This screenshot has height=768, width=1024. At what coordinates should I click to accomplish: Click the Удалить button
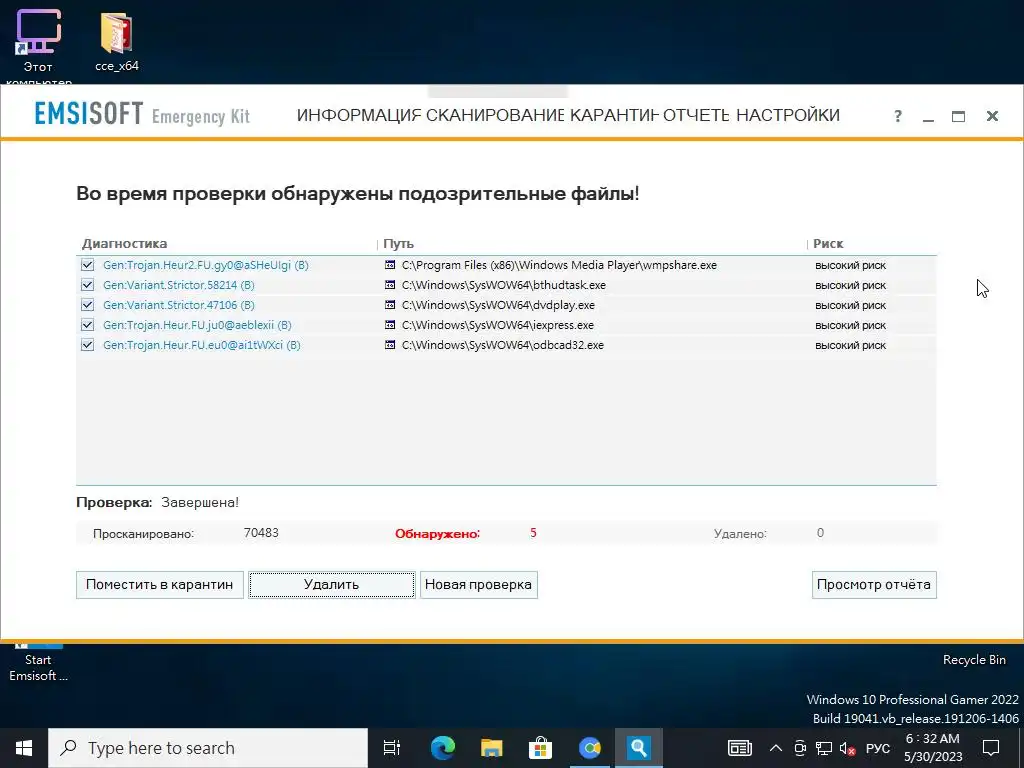pos(331,584)
